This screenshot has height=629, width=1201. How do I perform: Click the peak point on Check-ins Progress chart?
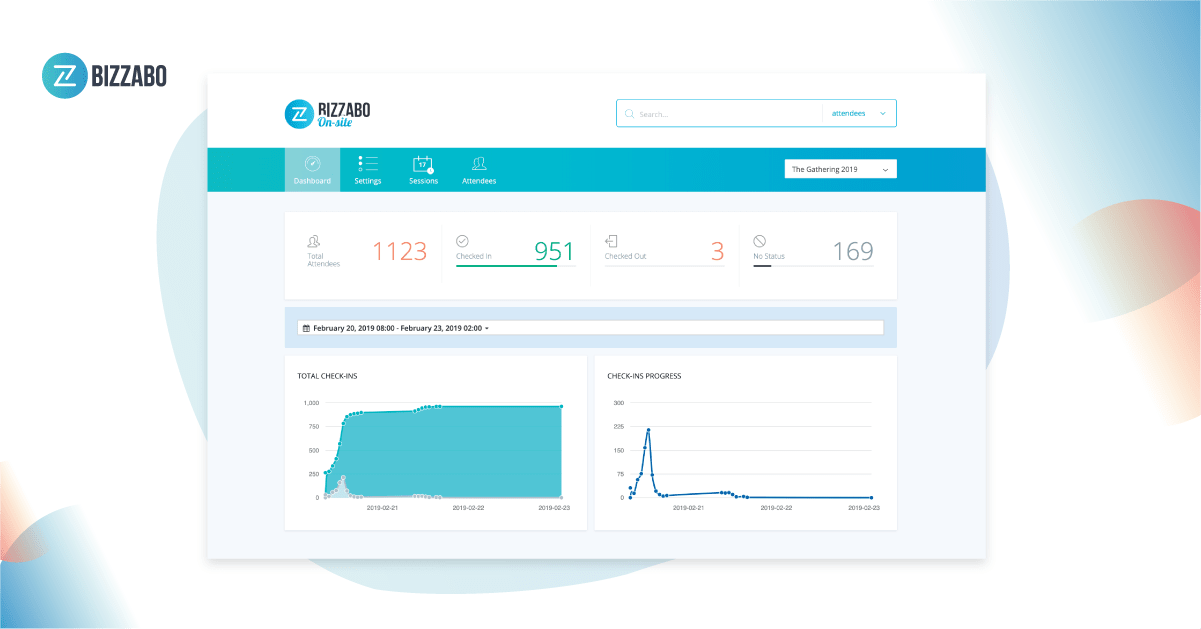click(x=648, y=430)
